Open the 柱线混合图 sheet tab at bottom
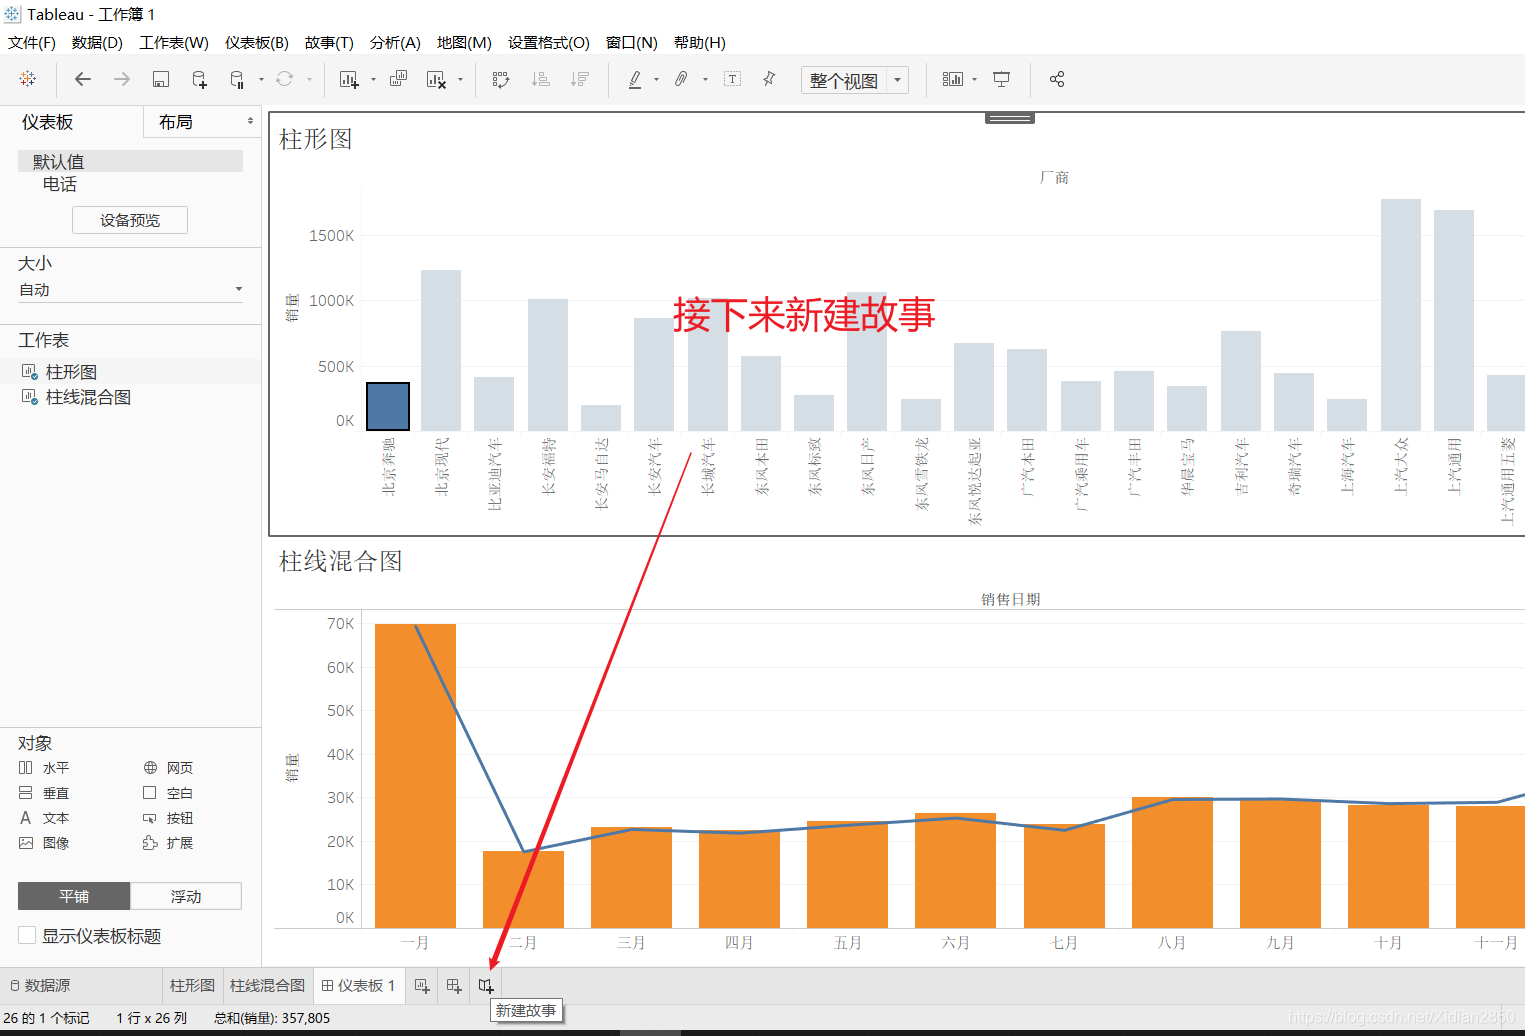 point(267,986)
